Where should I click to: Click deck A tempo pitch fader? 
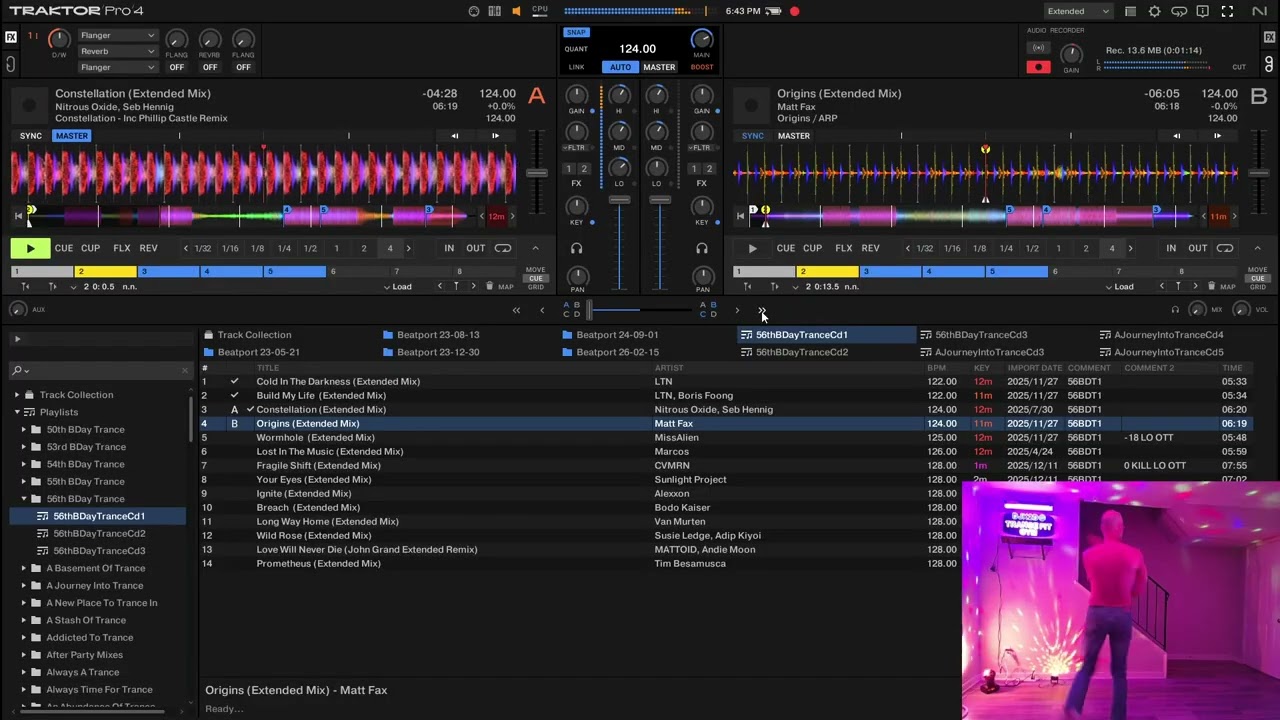coord(537,173)
